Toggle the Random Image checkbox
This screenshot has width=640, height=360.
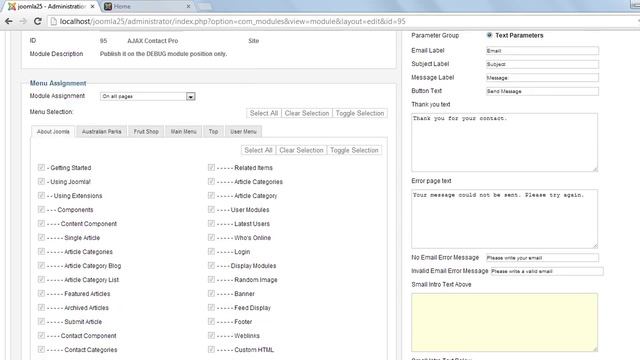coord(211,279)
